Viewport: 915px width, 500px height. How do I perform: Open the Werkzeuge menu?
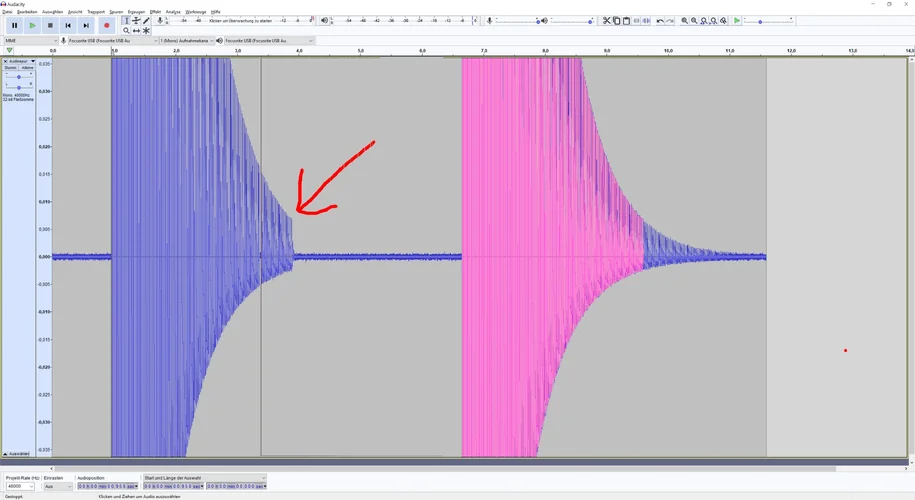coord(196,12)
